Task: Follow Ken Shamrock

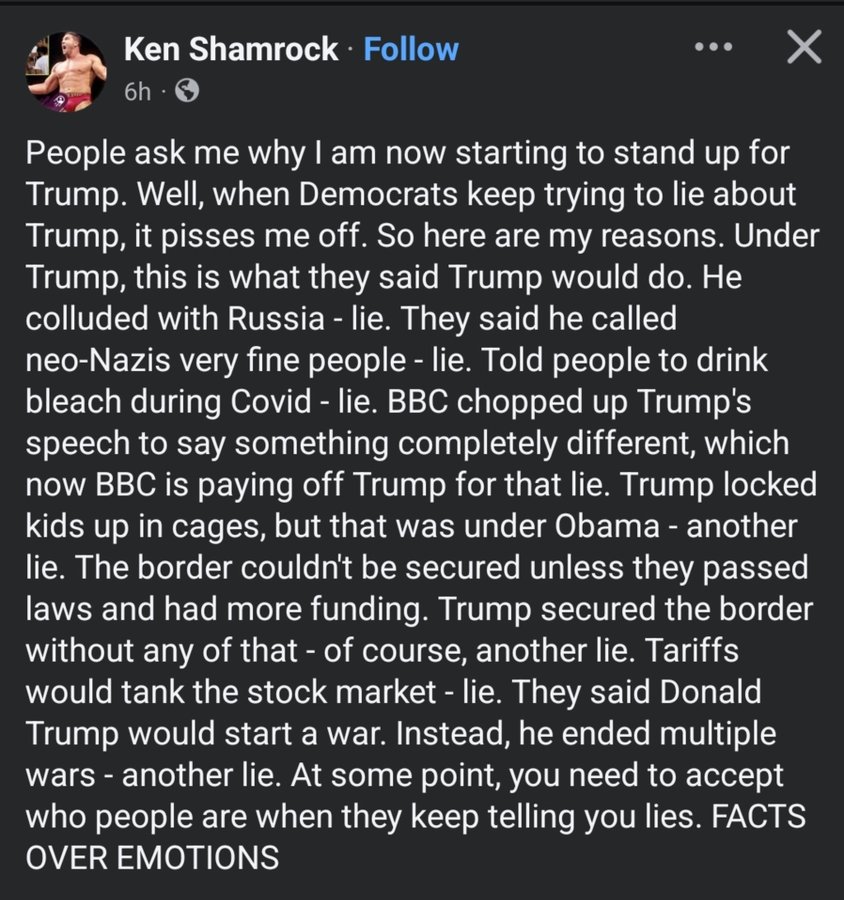Action: click(411, 49)
